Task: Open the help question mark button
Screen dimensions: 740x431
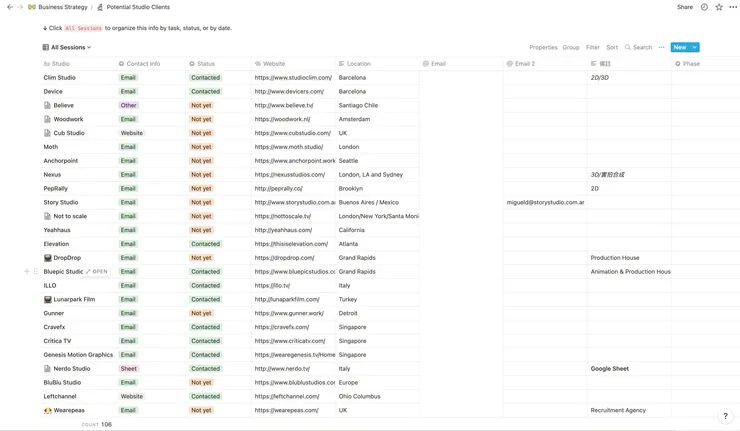Action: pyautogui.click(x=725, y=416)
